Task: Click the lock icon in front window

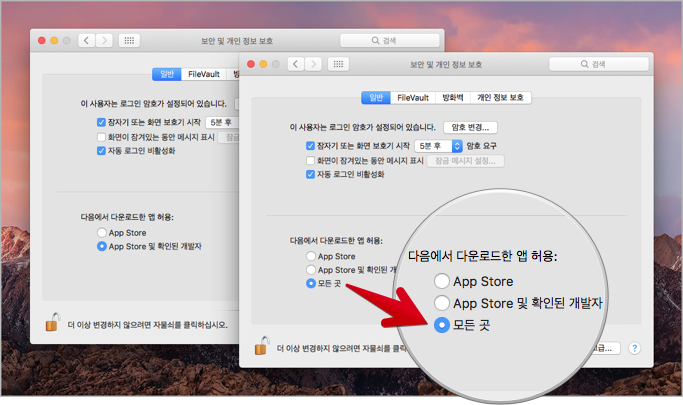Action: (262, 346)
